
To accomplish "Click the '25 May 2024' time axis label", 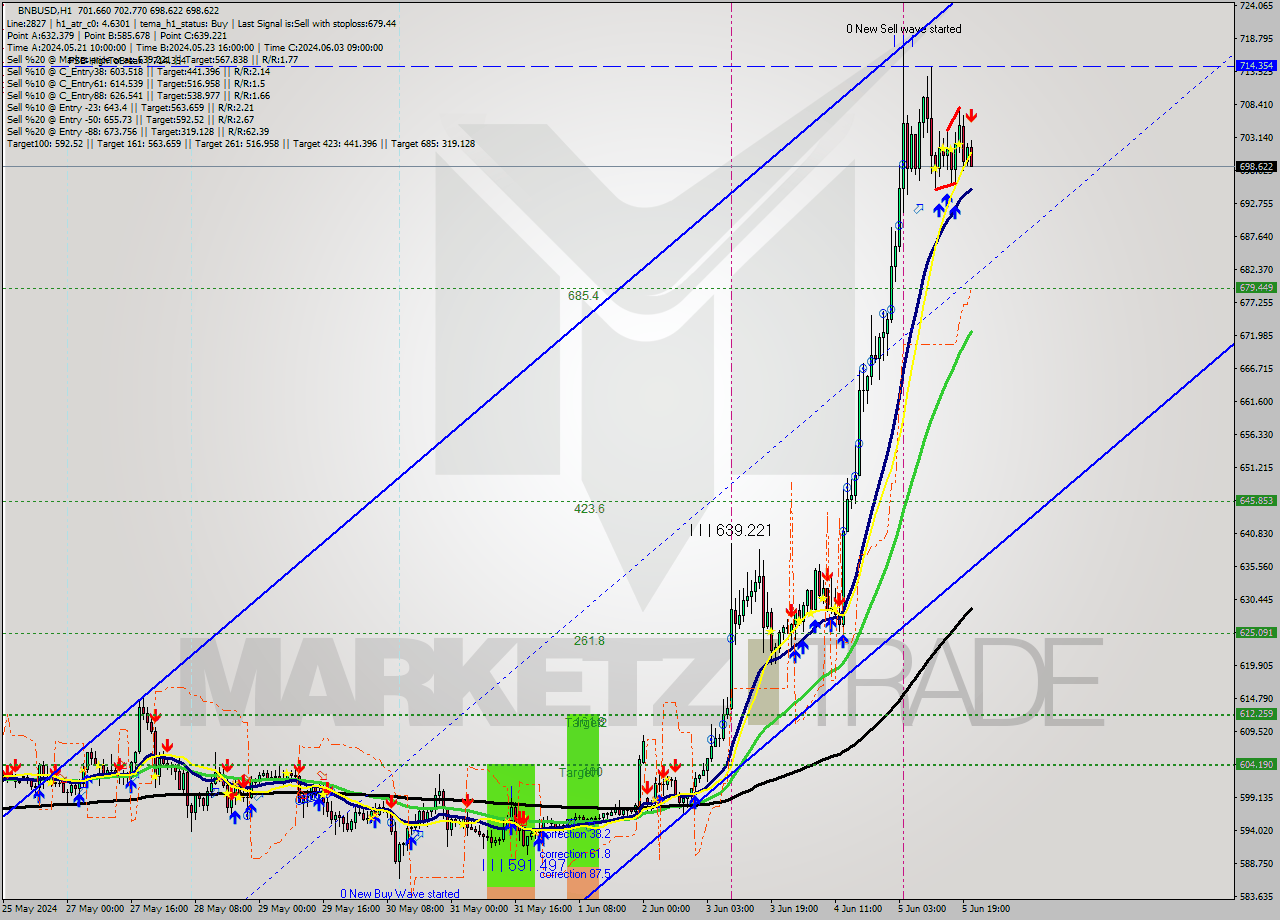I will tap(30, 909).
